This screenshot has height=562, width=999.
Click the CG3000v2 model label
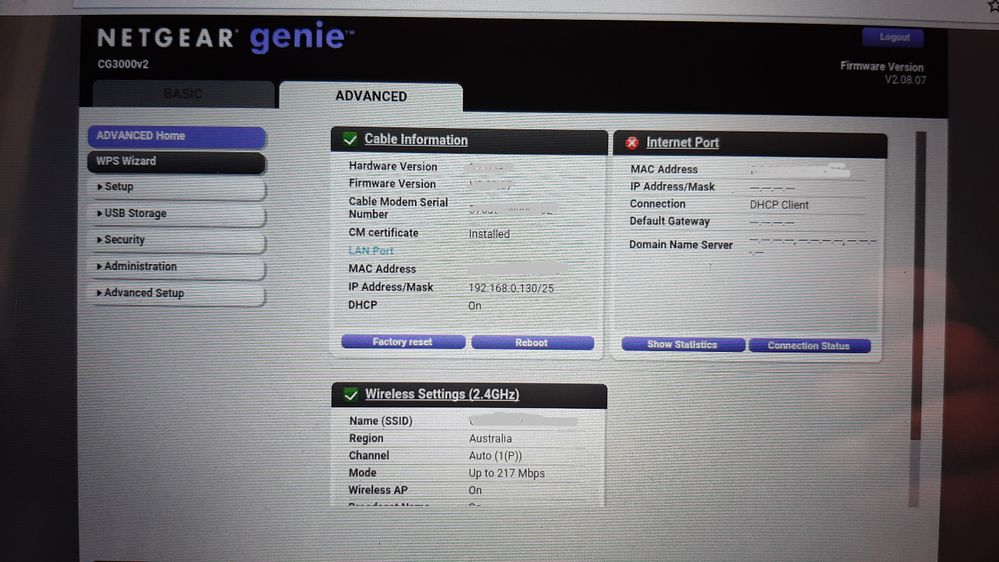pos(123,64)
